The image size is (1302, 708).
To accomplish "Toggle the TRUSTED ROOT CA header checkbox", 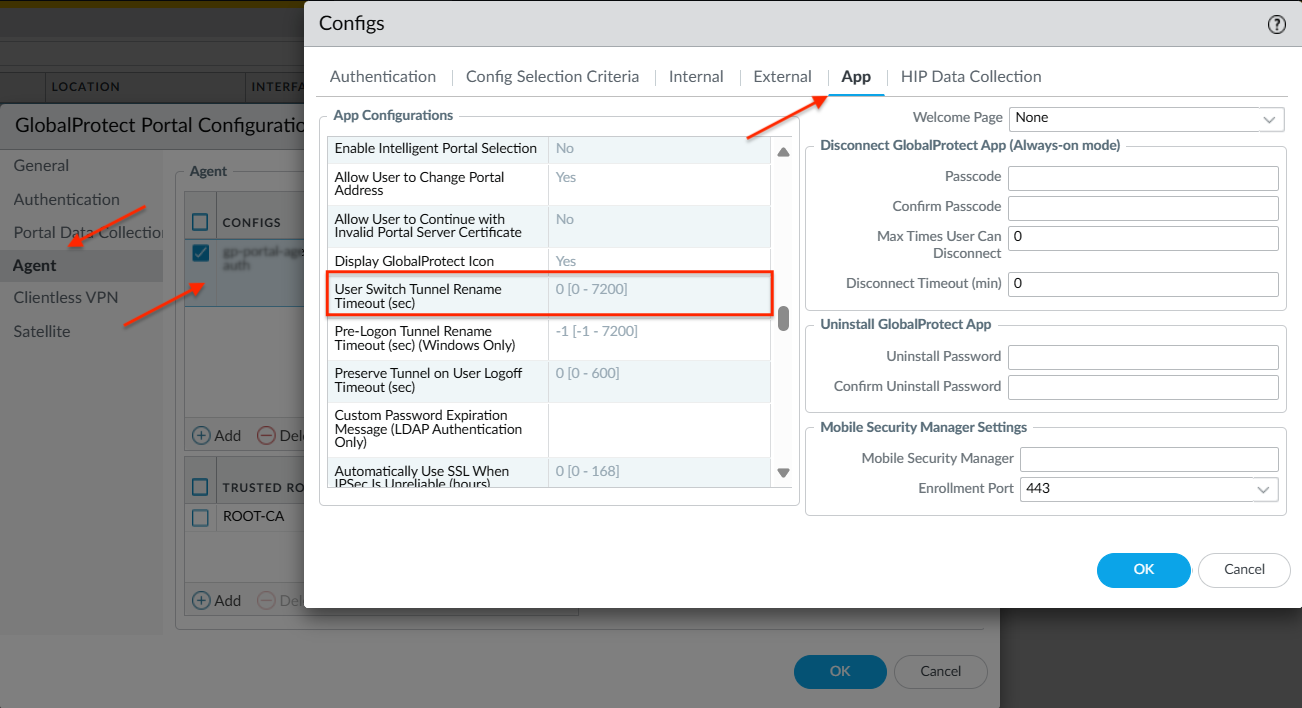I will coord(201,487).
